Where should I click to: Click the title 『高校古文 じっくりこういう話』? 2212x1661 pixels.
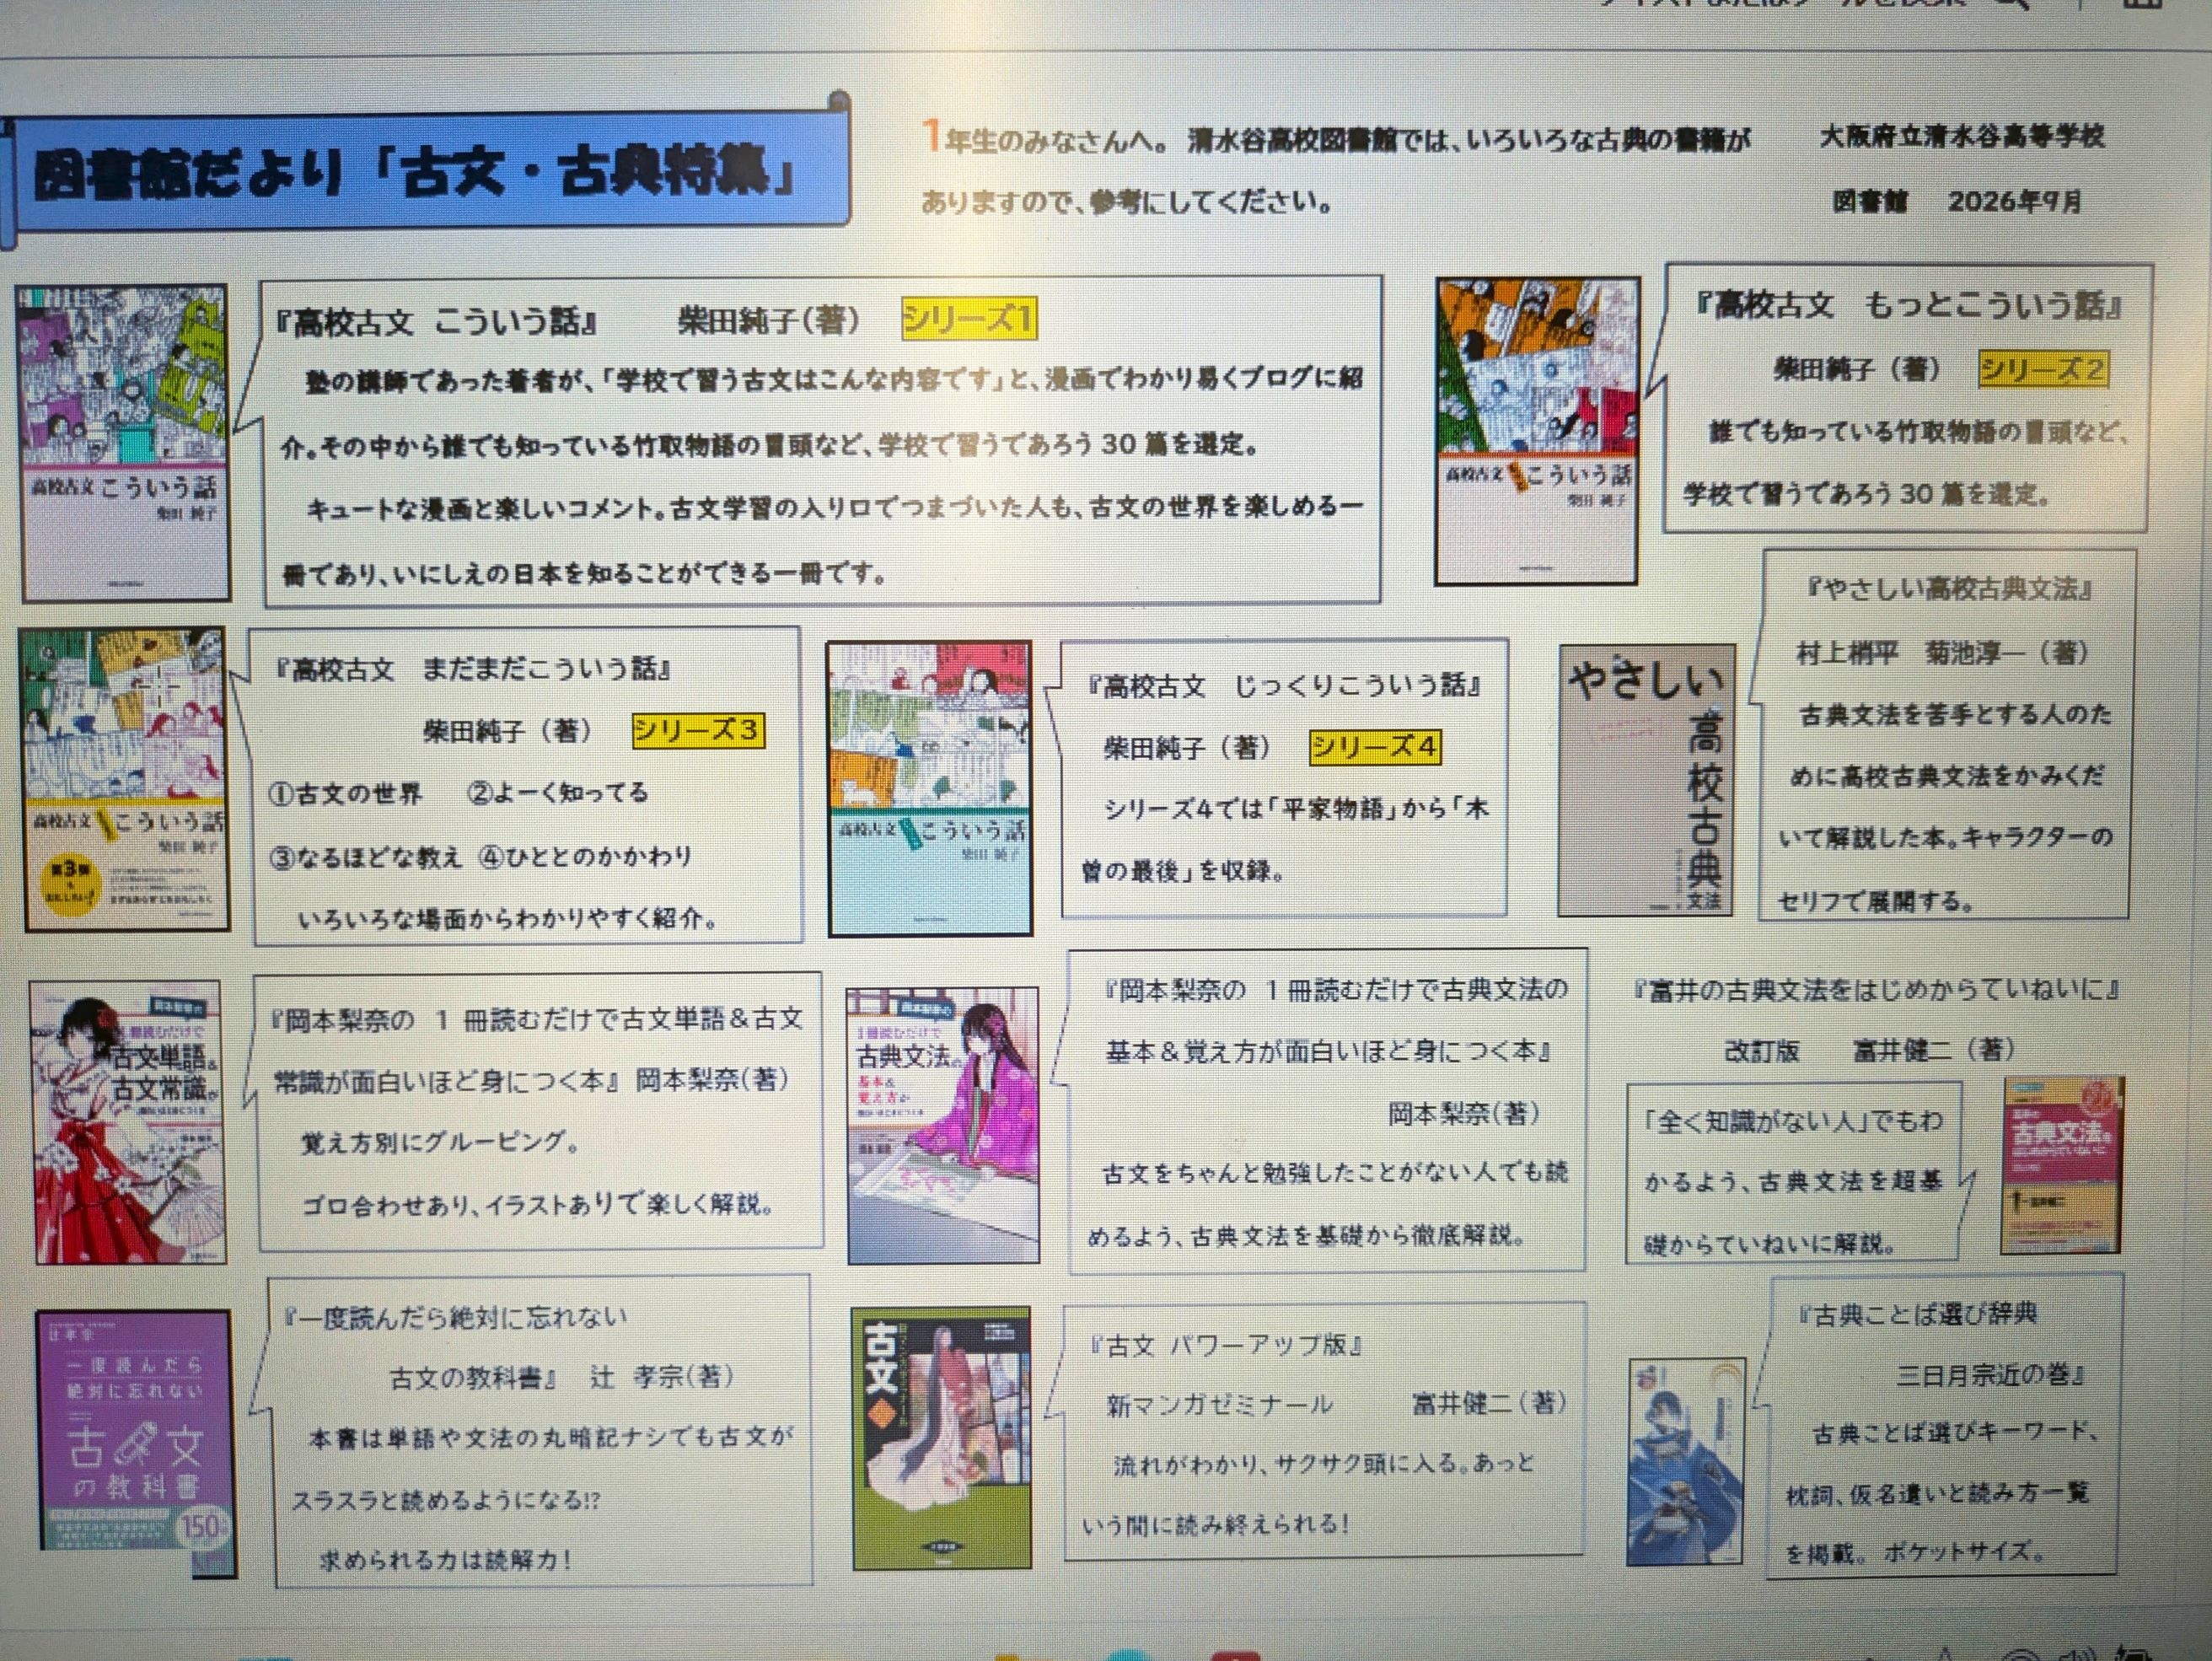pyautogui.click(x=1284, y=685)
